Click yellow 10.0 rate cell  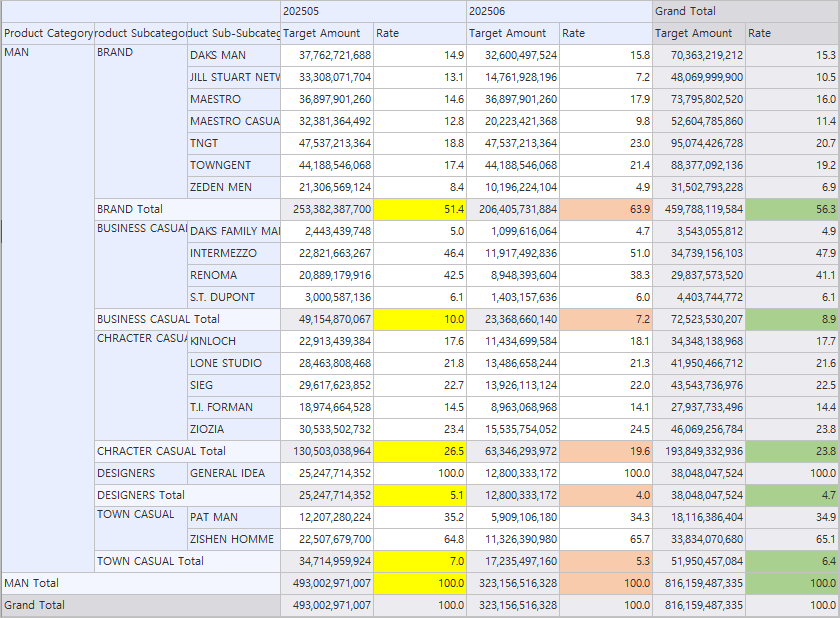[420, 319]
